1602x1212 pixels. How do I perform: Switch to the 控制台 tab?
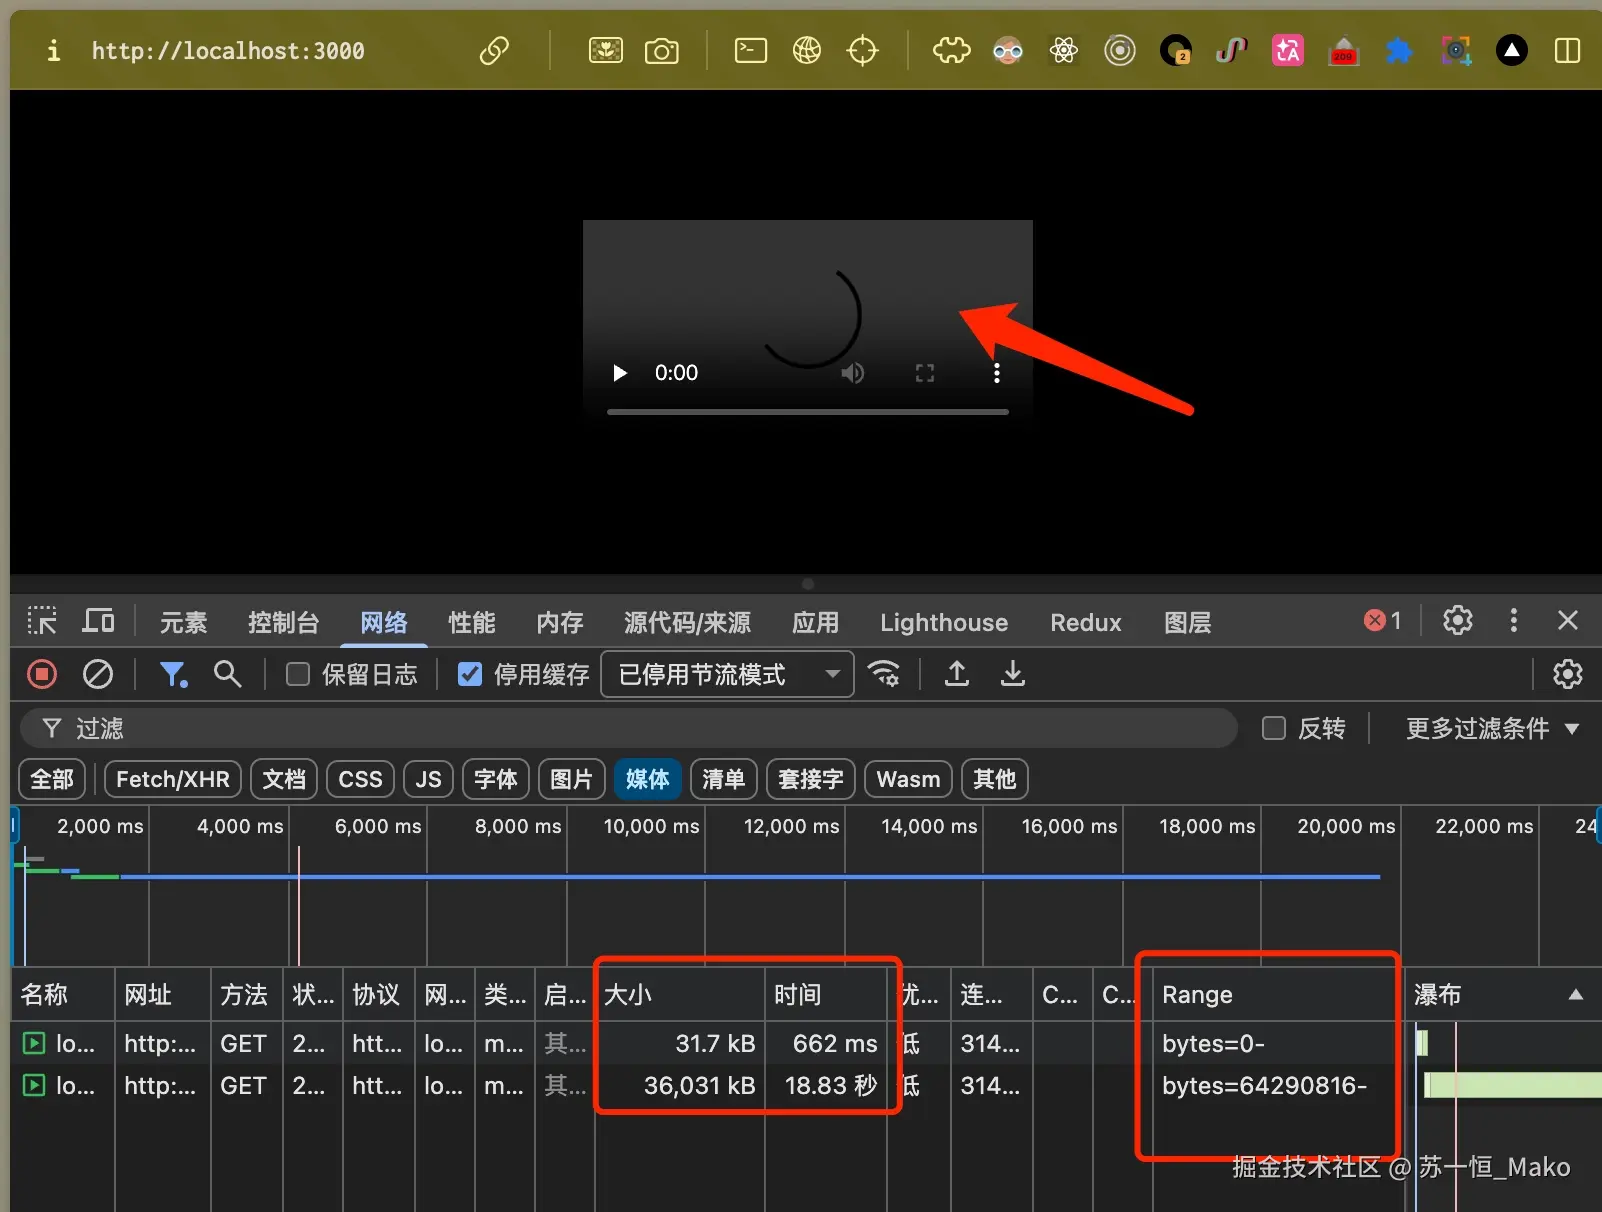[283, 622]
